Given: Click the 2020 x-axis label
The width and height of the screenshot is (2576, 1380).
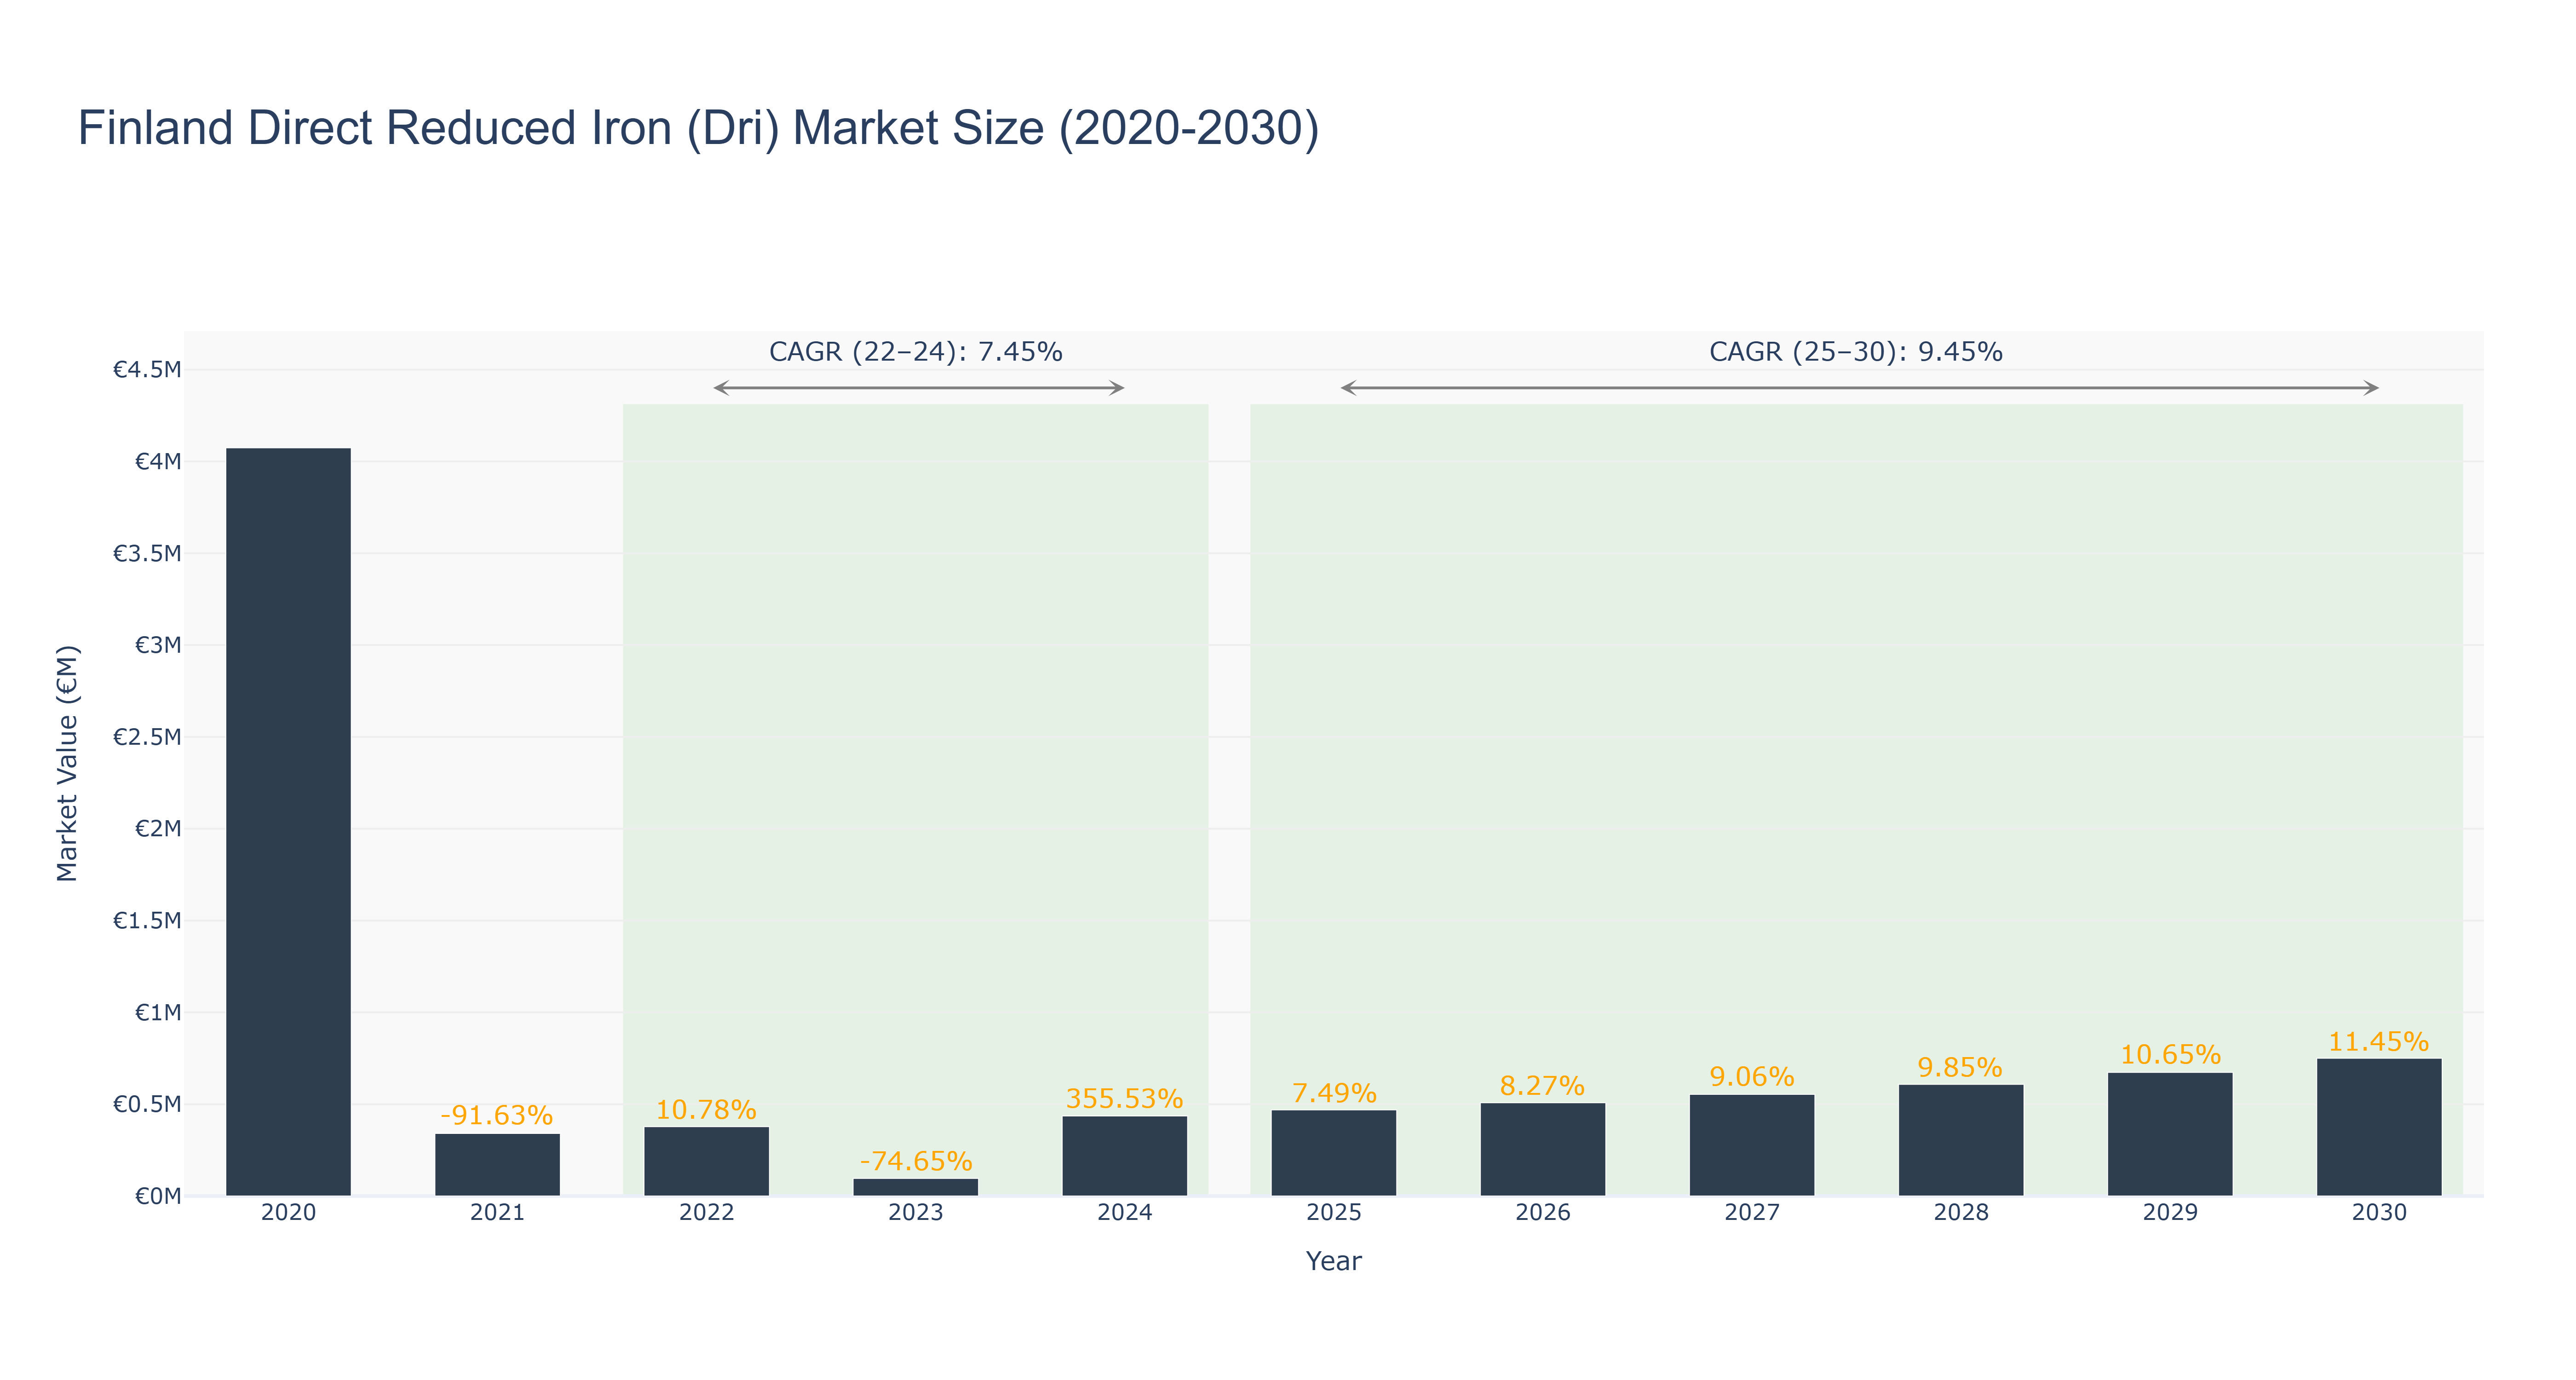Looking at the screenshot, I should click(x=288, y=1213).
